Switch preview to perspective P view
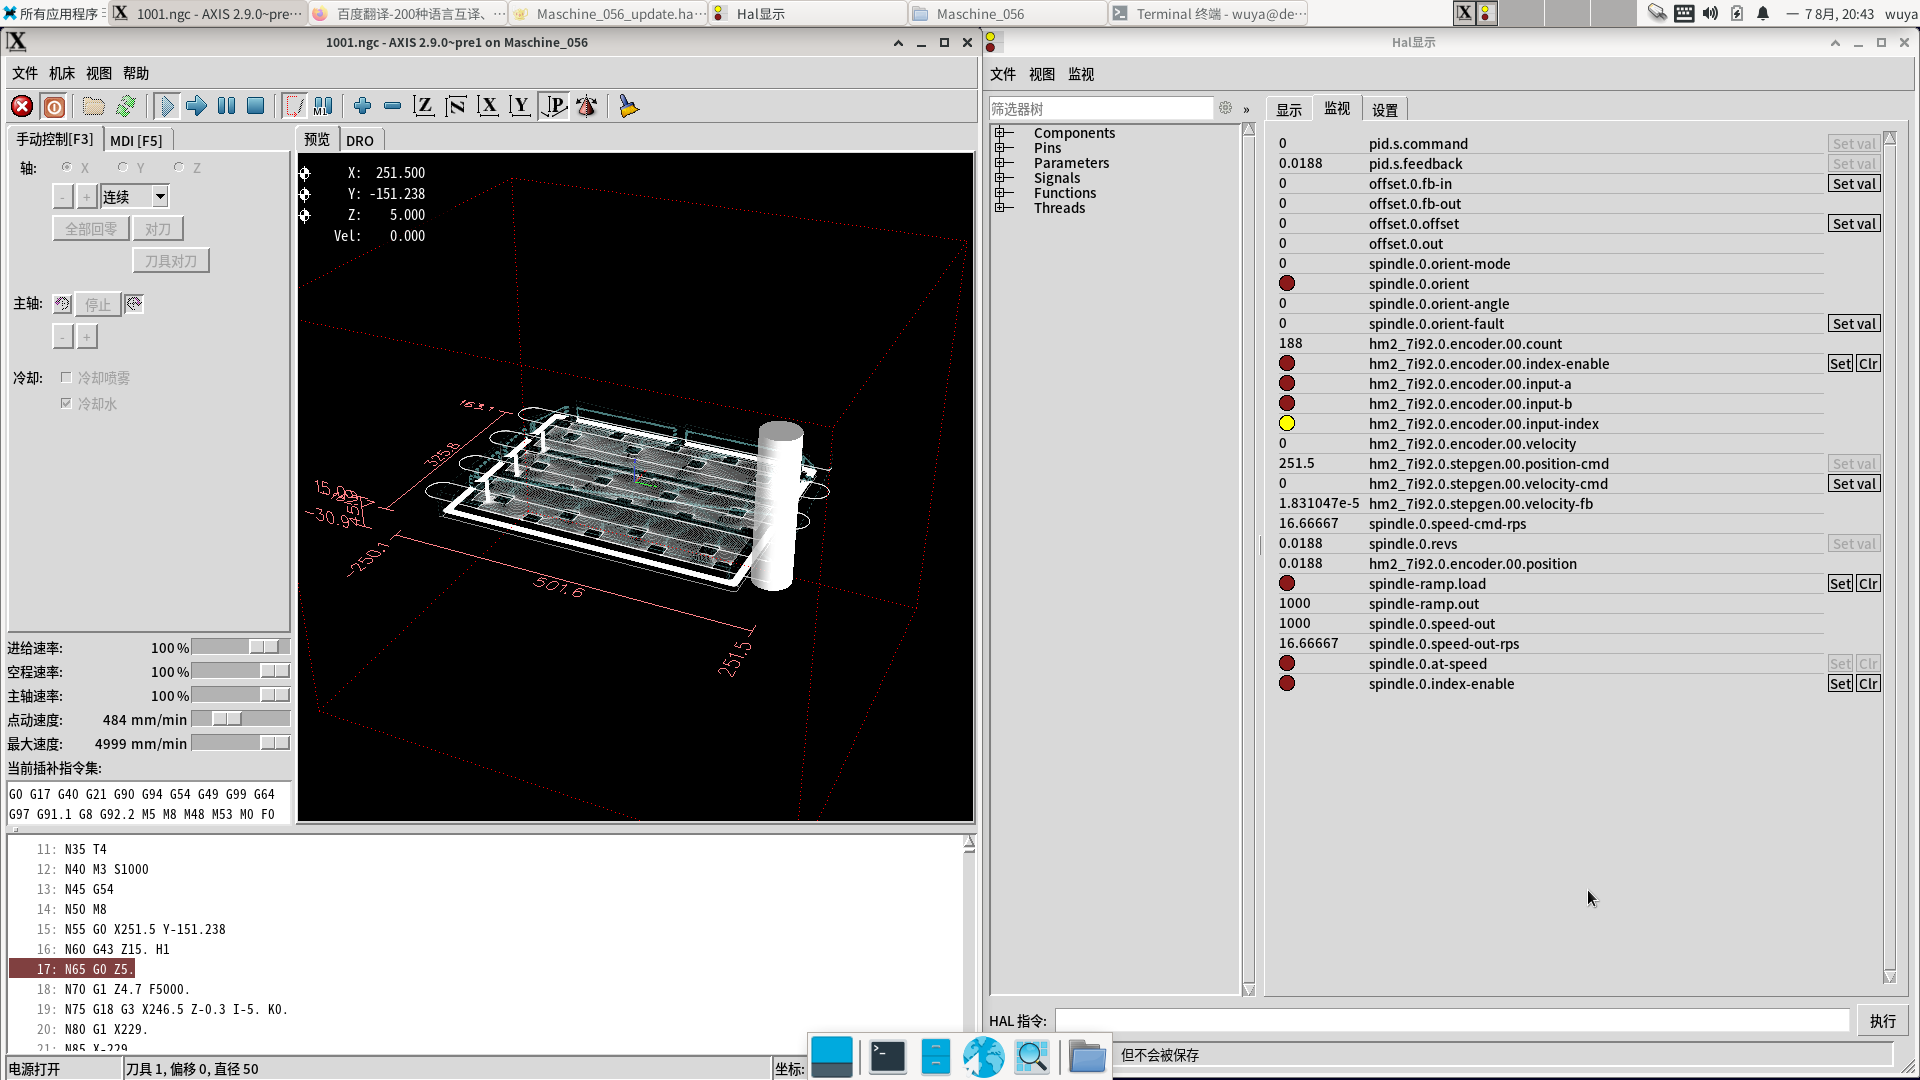The width and height of the screenshot is (1920, 1080). pos(553,106)
